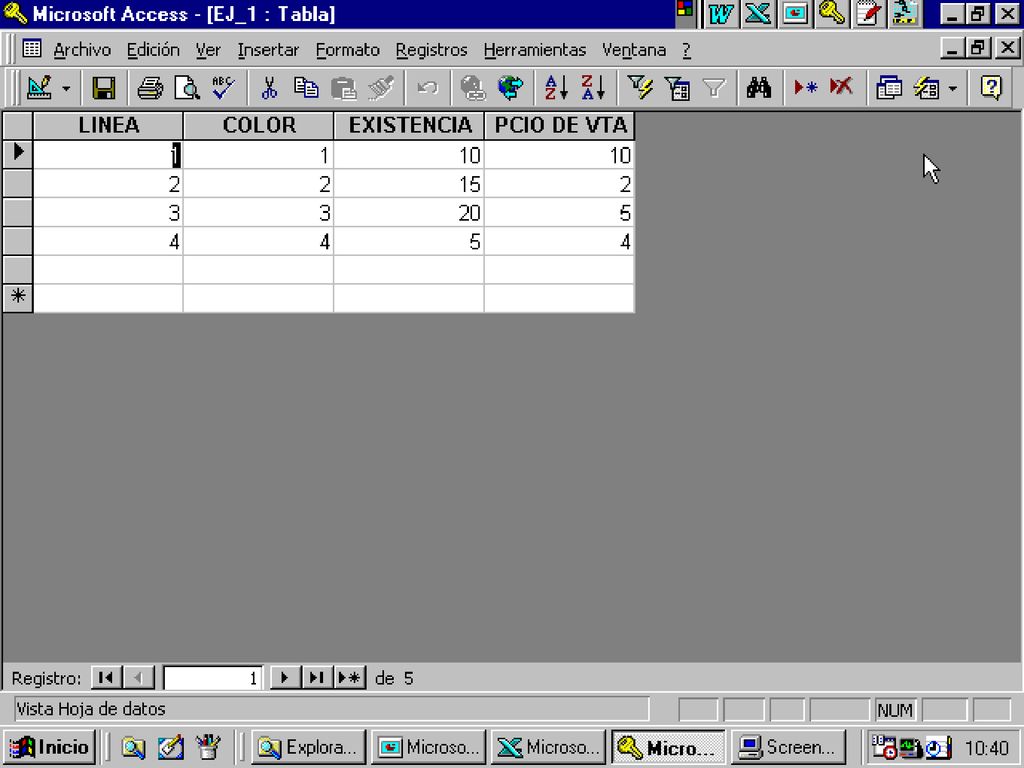The height and width of the screenshot is (768, 1024).
Task: Click EXISTENCIA cell containing 15
Action: [x=409, y=184]
